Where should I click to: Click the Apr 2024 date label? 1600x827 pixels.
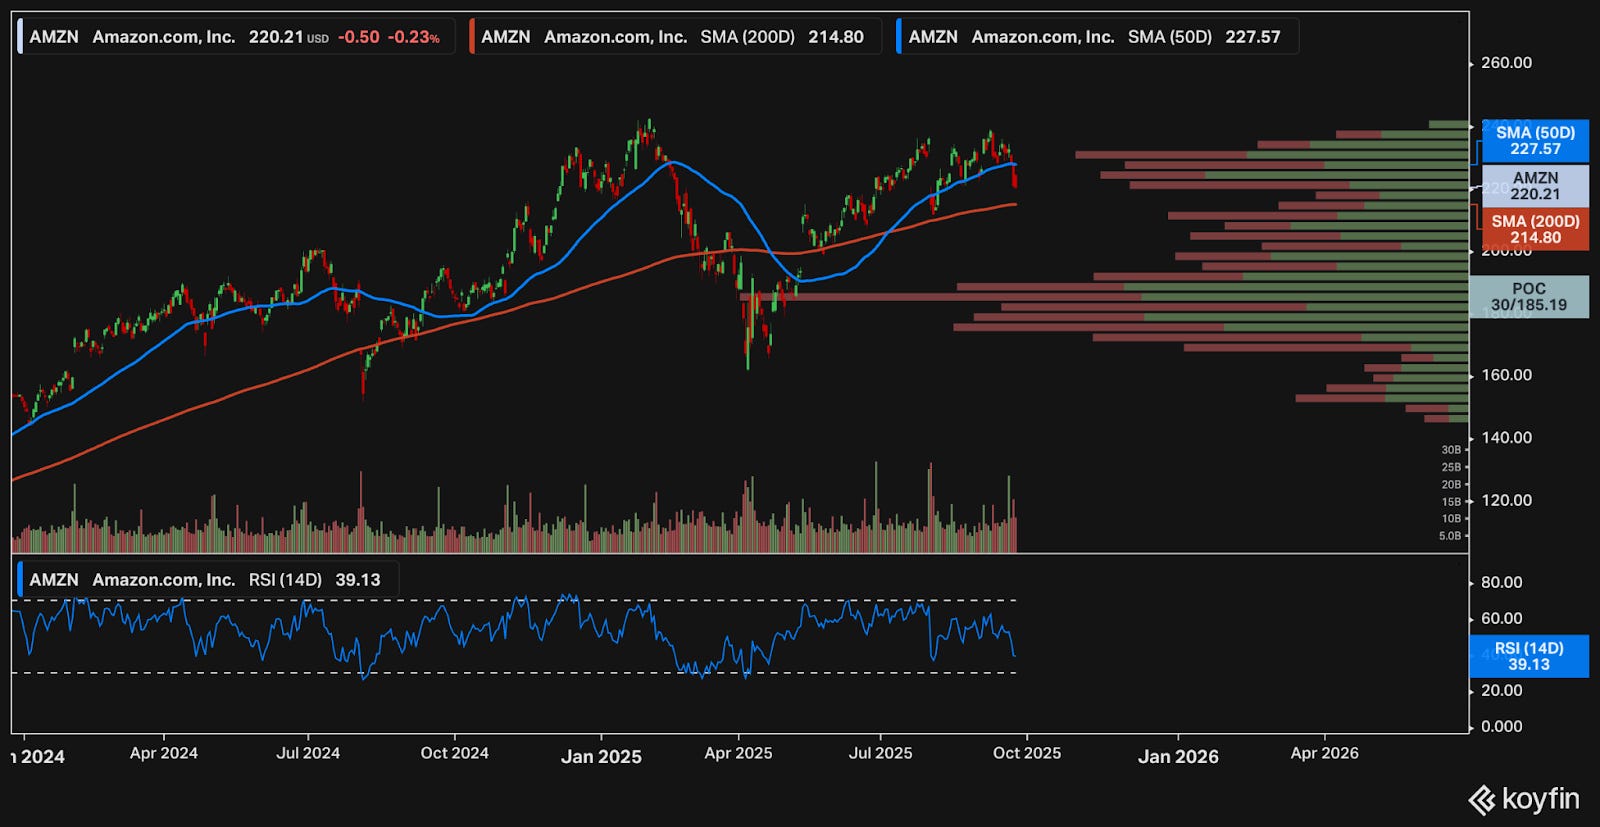164,753
